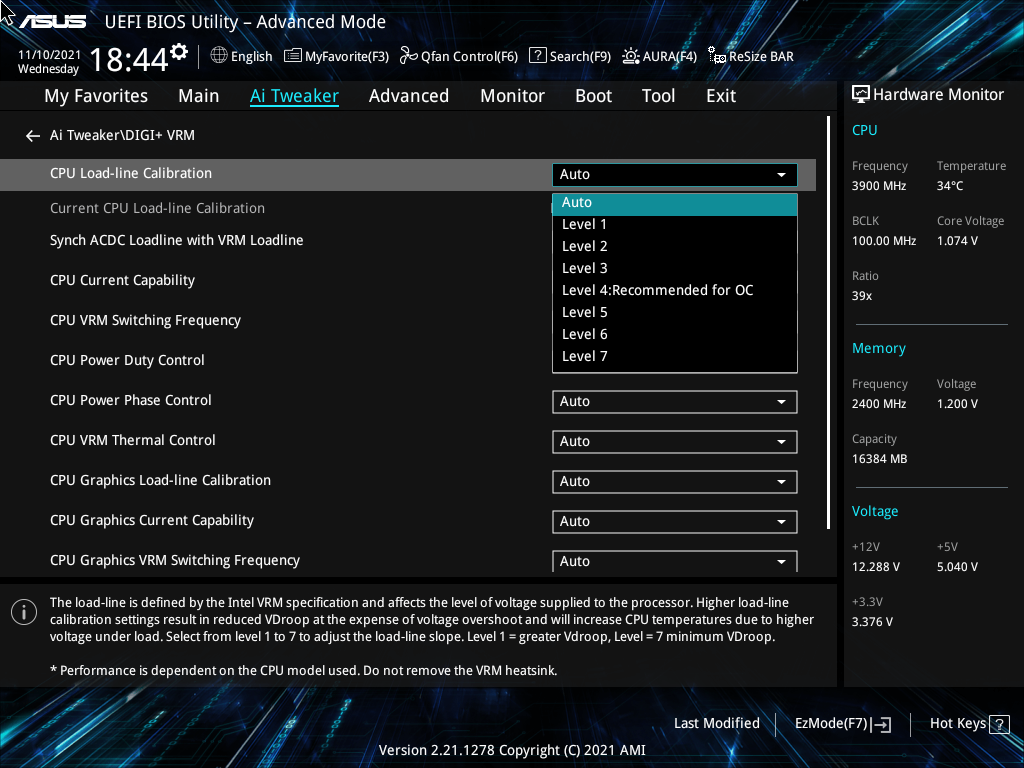Open Qfan Control(F6) fan icon
1024x768 pixels.
click(409, 56)
